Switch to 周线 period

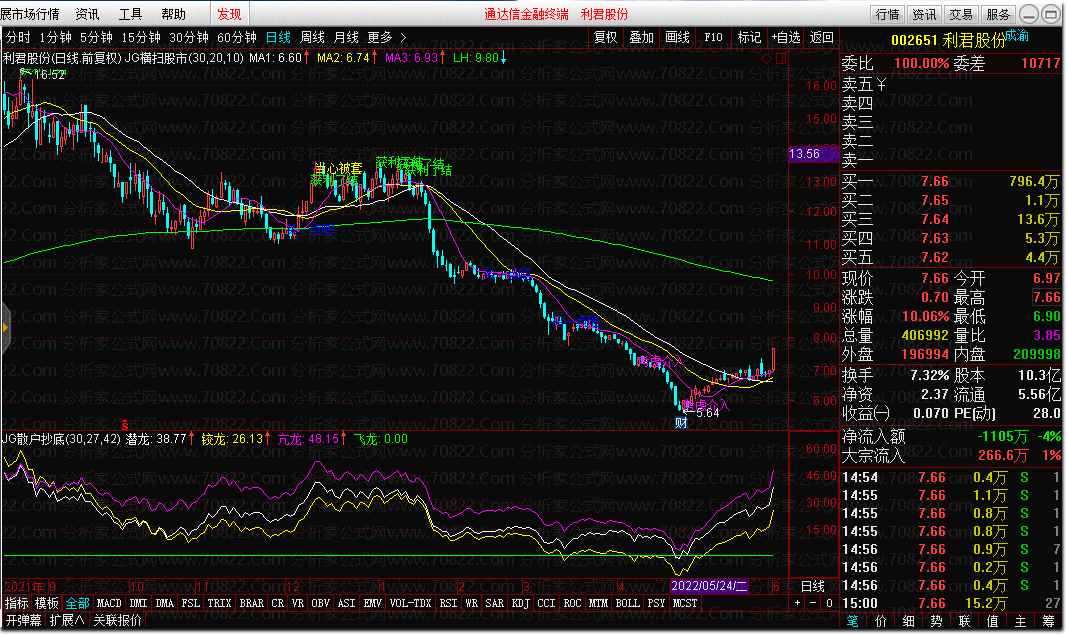pos(312,37)
